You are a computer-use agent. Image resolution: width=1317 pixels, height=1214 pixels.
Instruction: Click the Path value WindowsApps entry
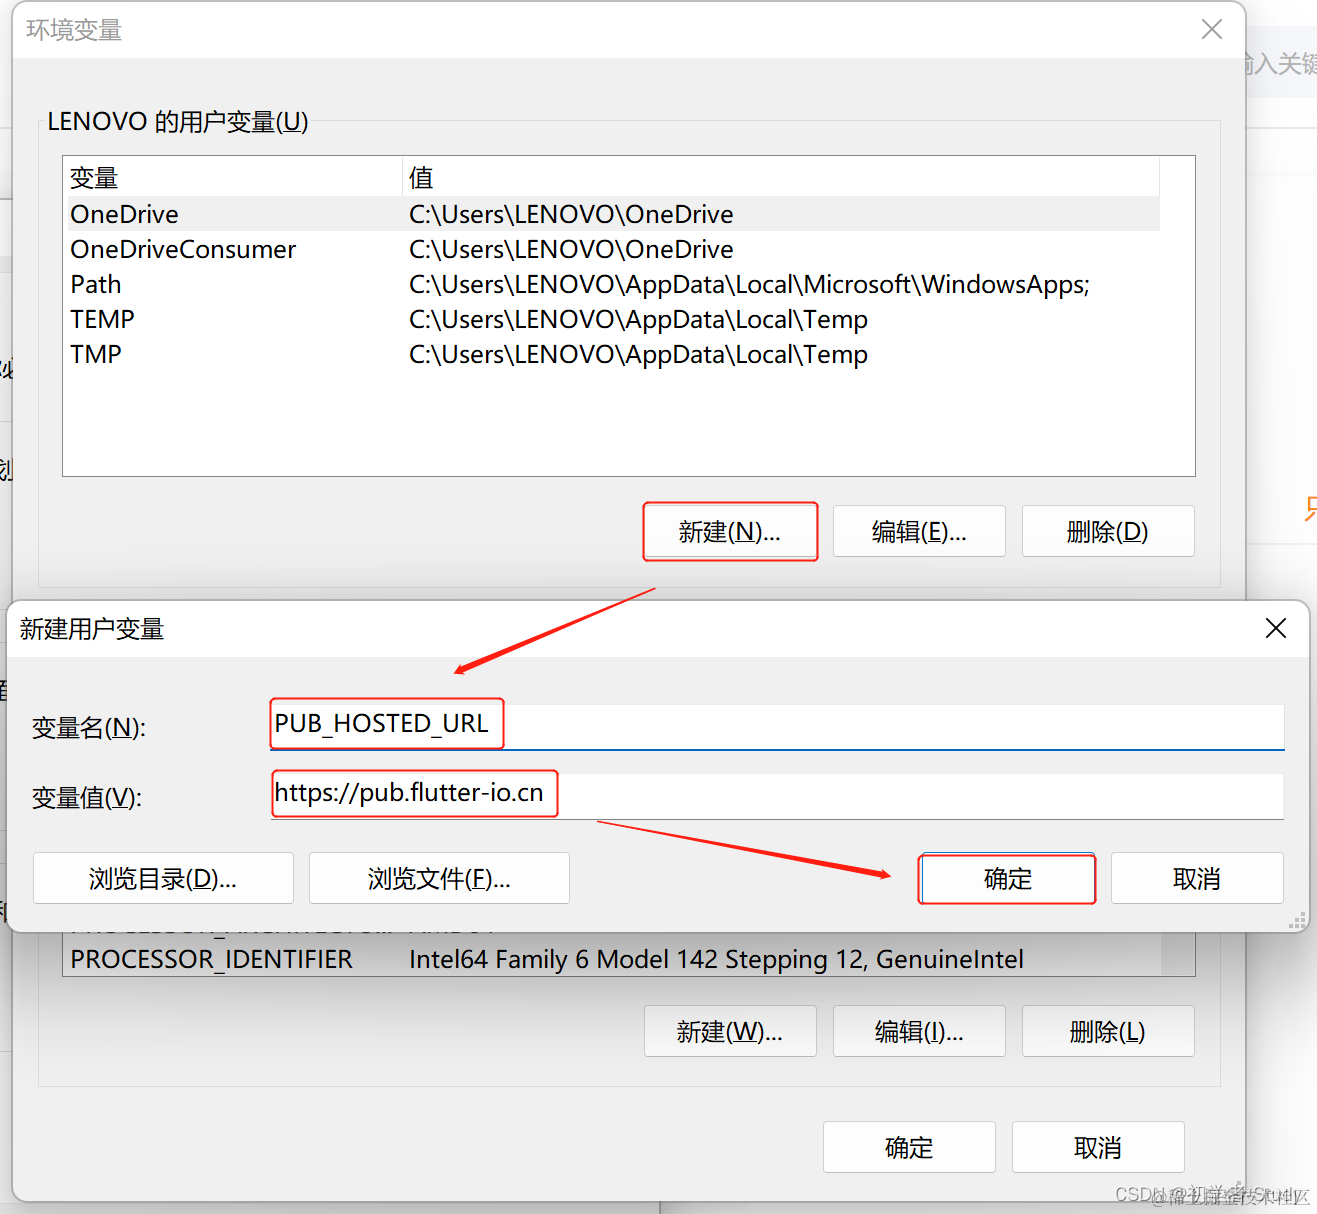(749, 284)
